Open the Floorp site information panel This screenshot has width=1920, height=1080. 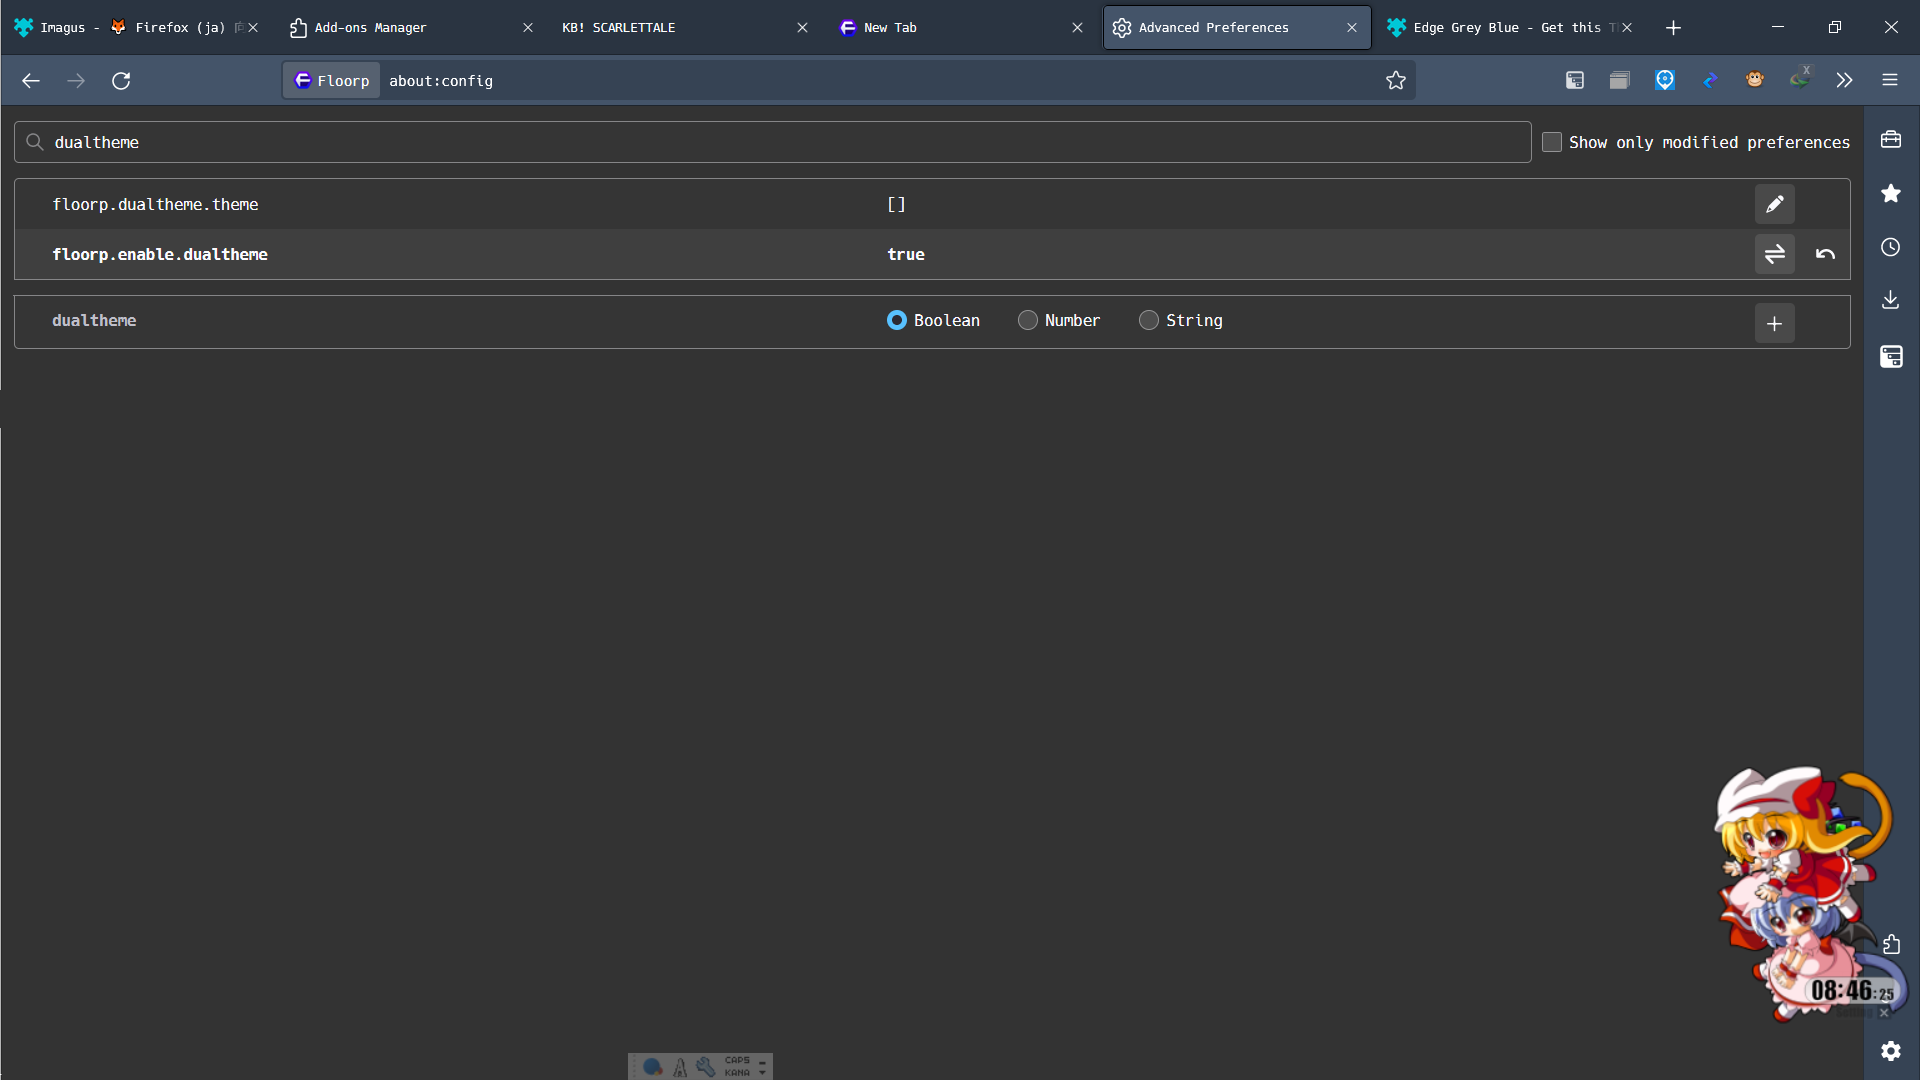click(330, 81)
